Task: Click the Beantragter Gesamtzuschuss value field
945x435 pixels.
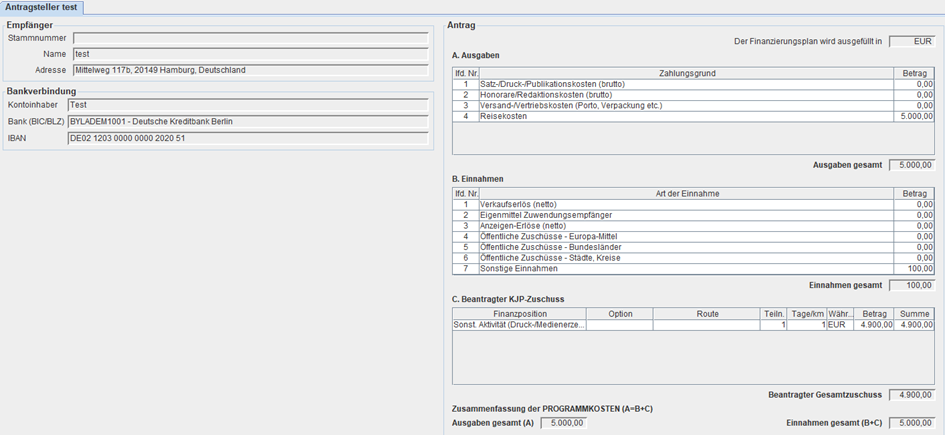Action: click(x=911, y=395)
